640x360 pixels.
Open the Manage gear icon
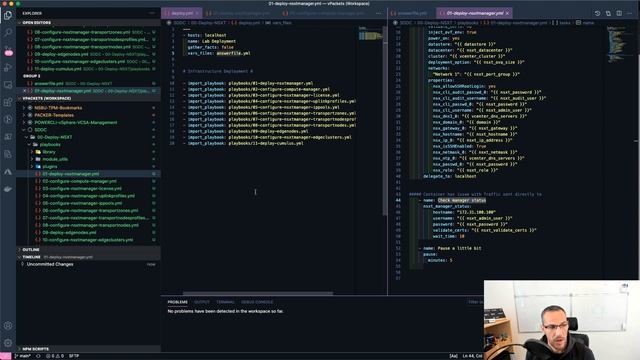[8, 343]
